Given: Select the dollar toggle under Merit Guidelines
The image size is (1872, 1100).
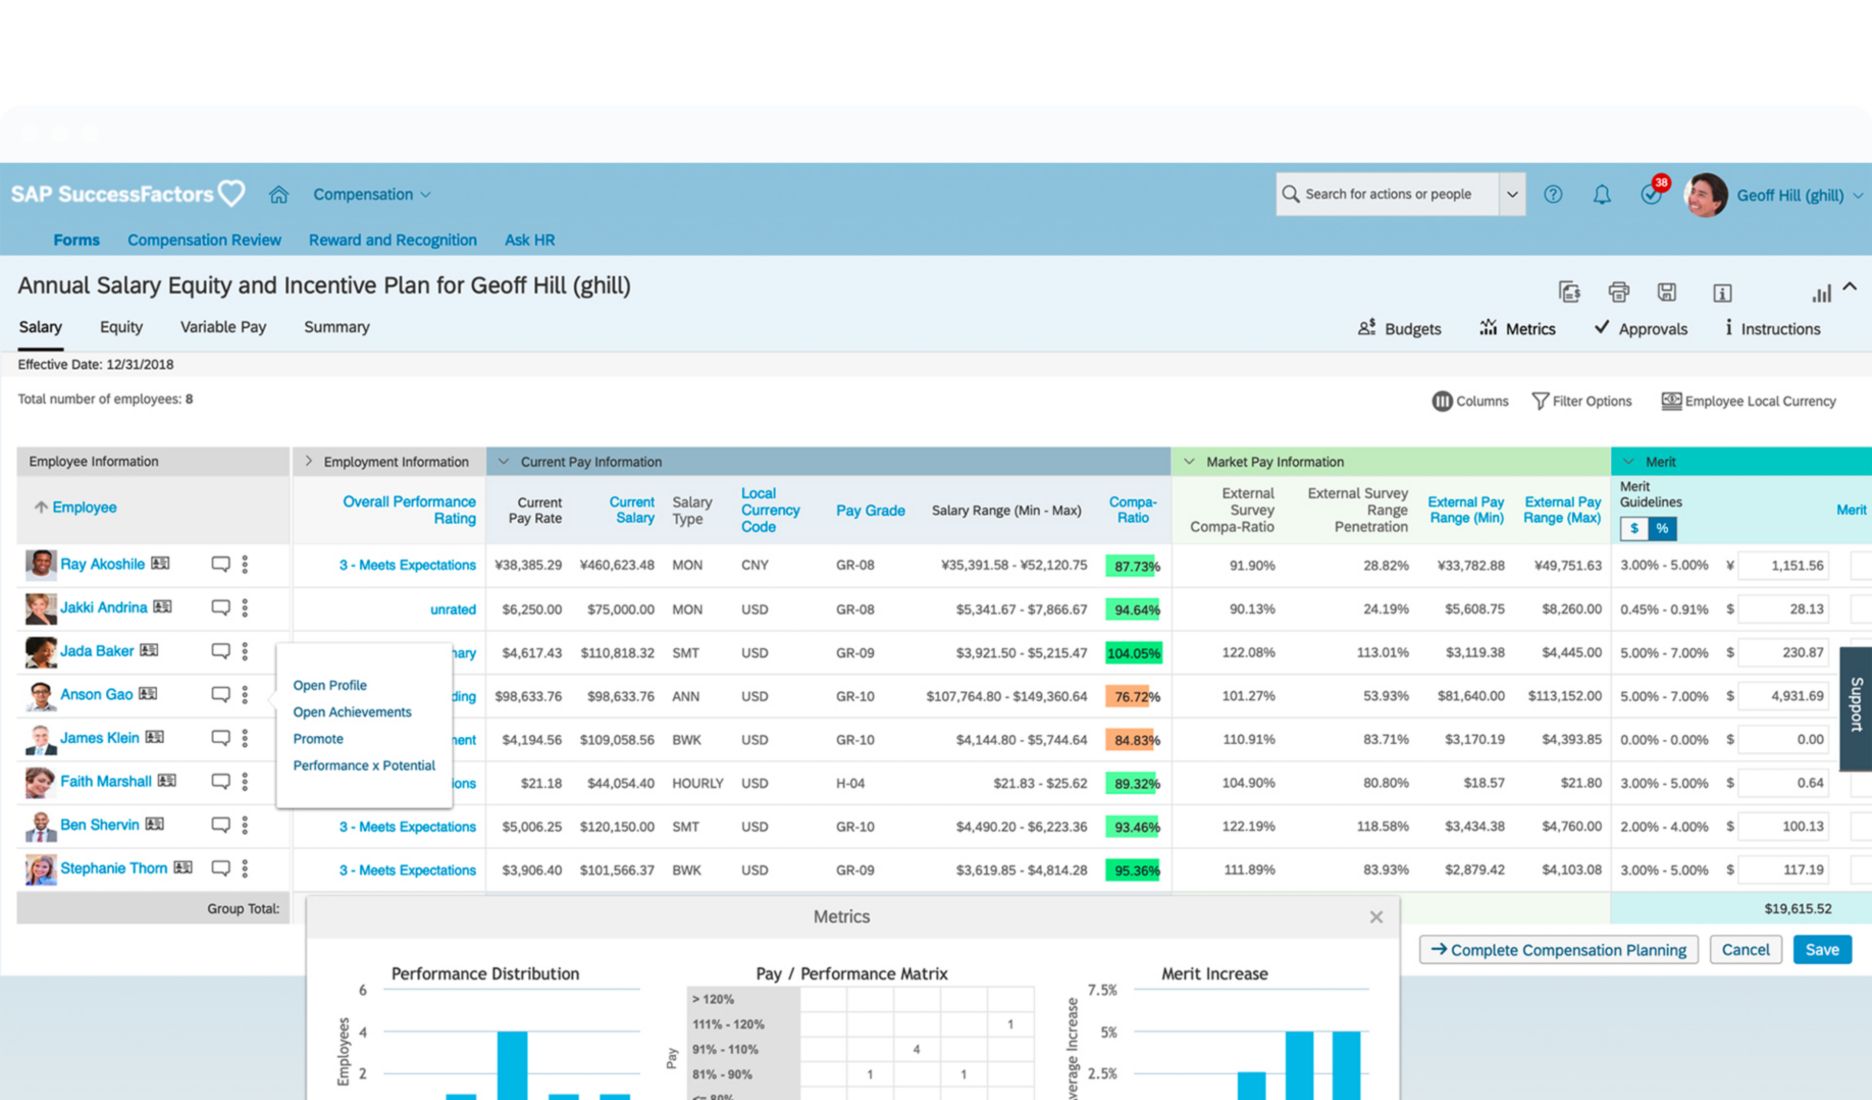Looking at the screenshot, I should click(x=1634, y=528).
